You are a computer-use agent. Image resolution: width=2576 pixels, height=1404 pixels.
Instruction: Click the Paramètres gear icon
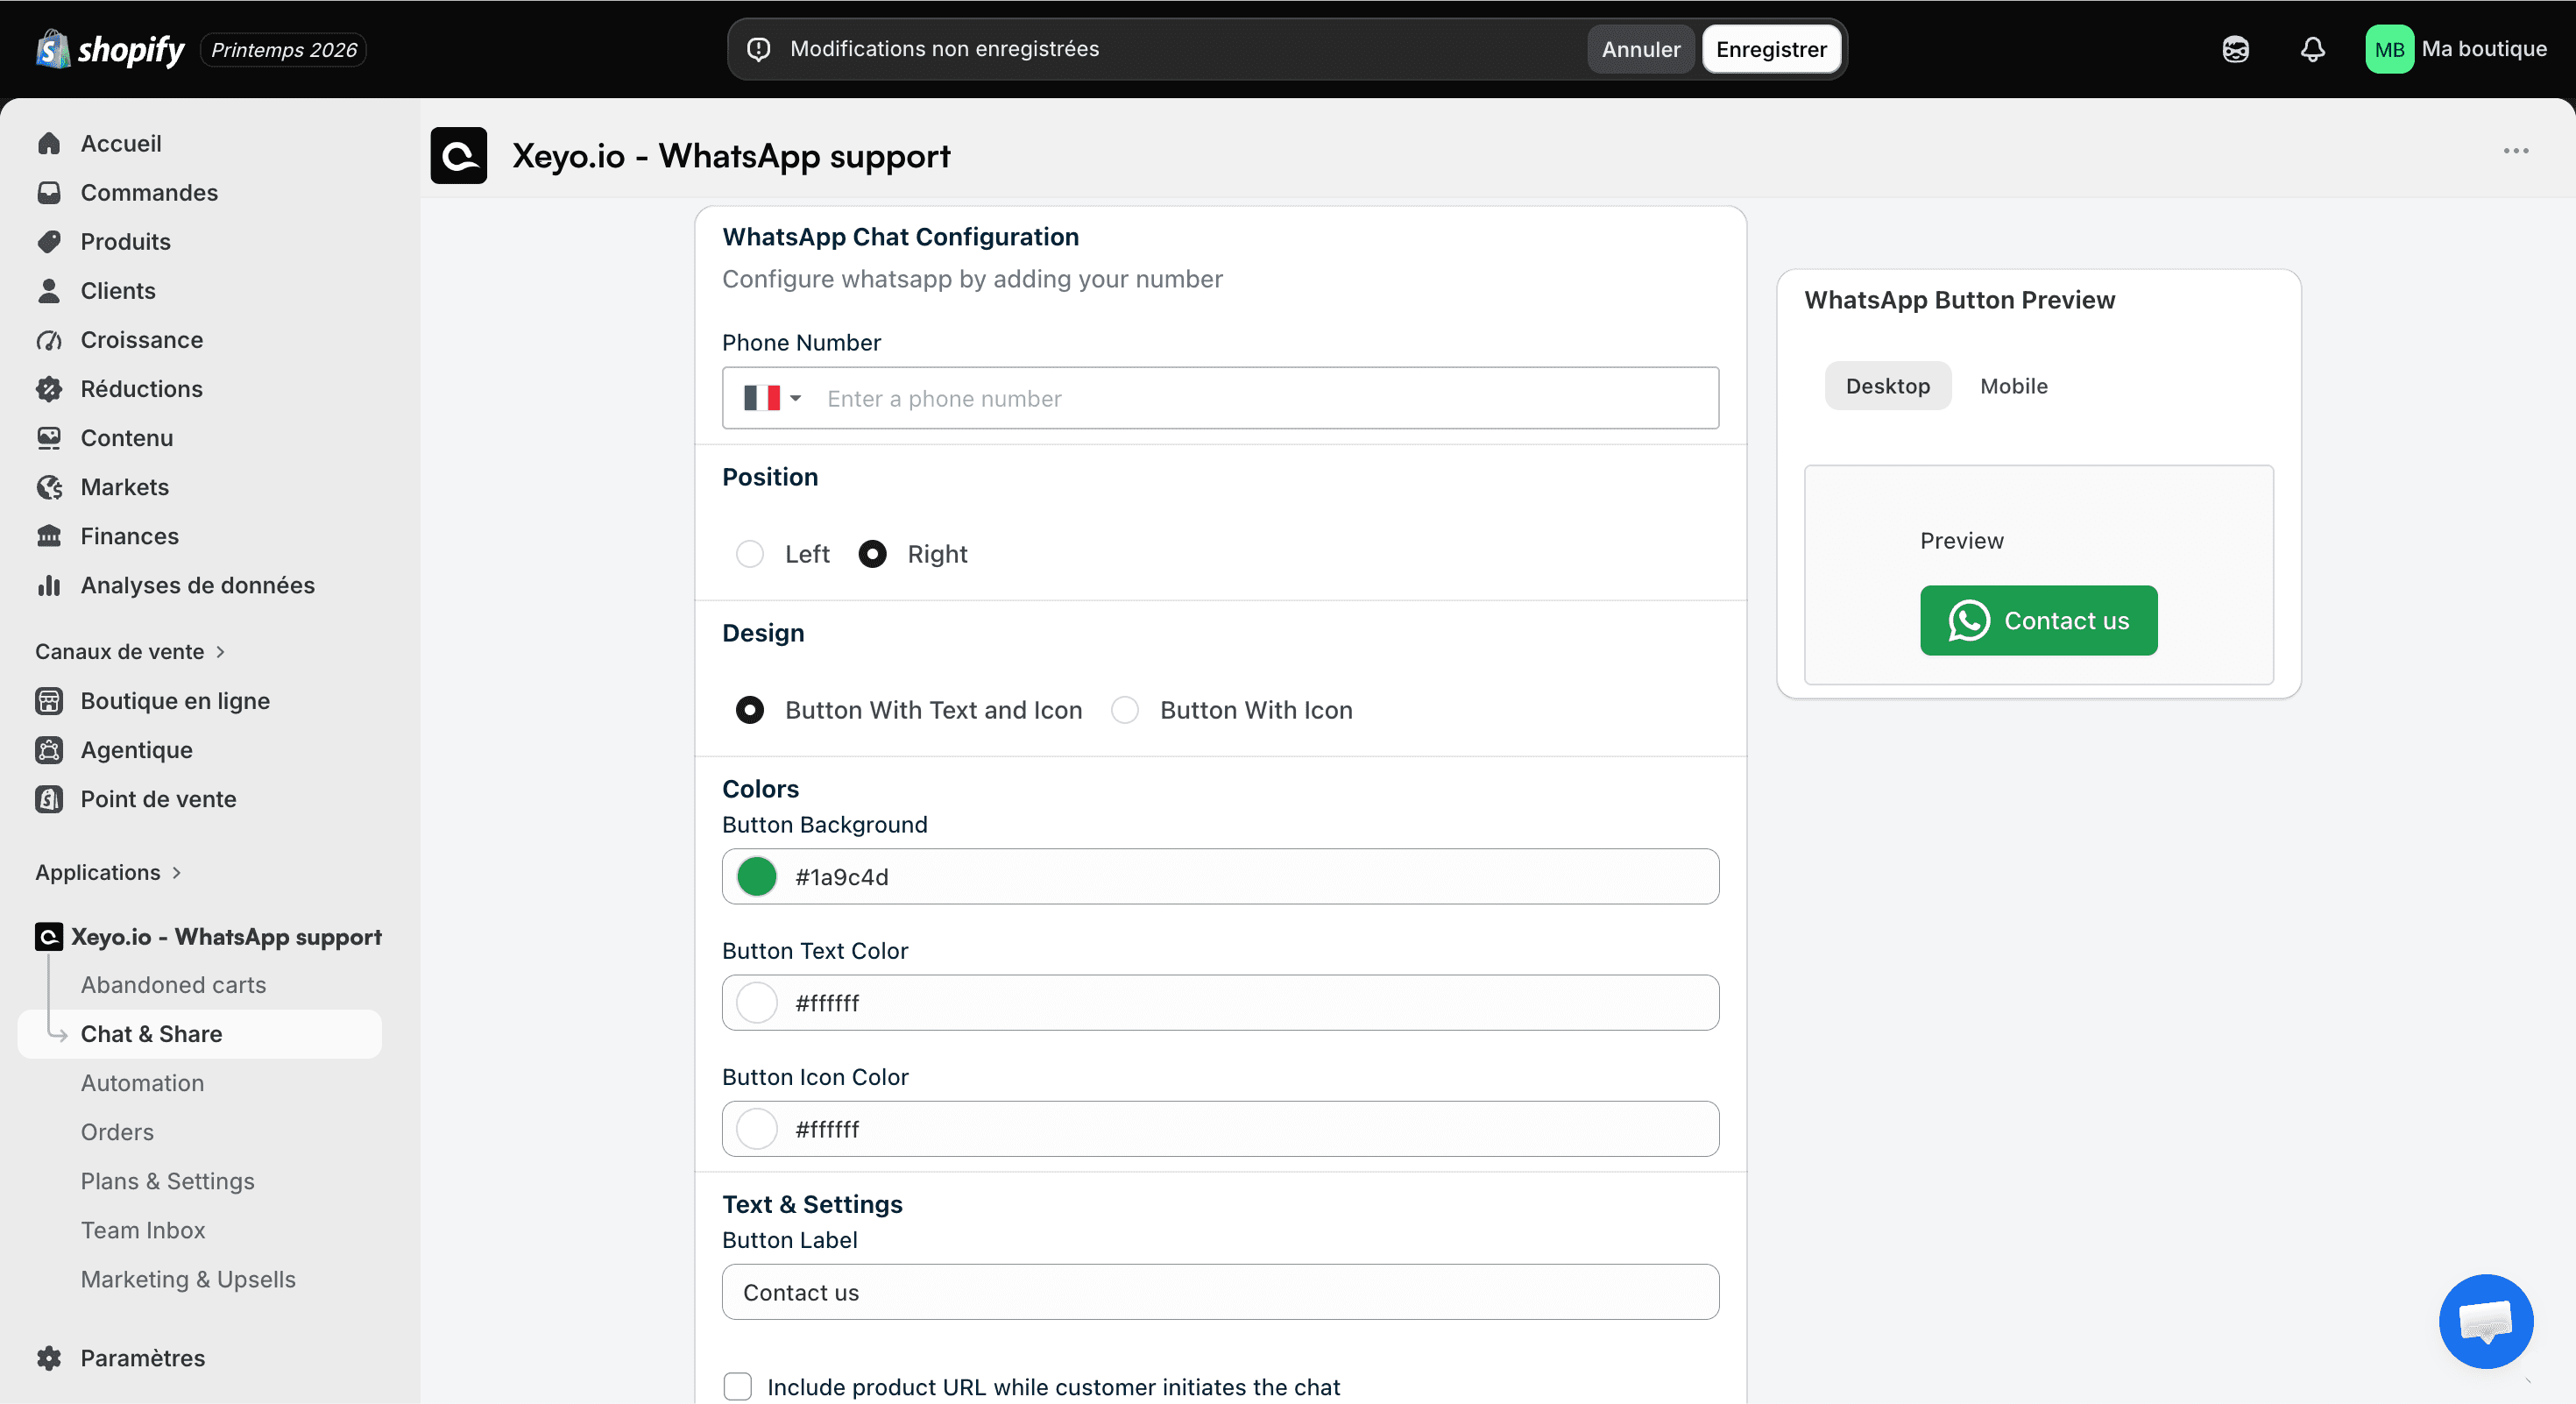(x=49, y=1357)
